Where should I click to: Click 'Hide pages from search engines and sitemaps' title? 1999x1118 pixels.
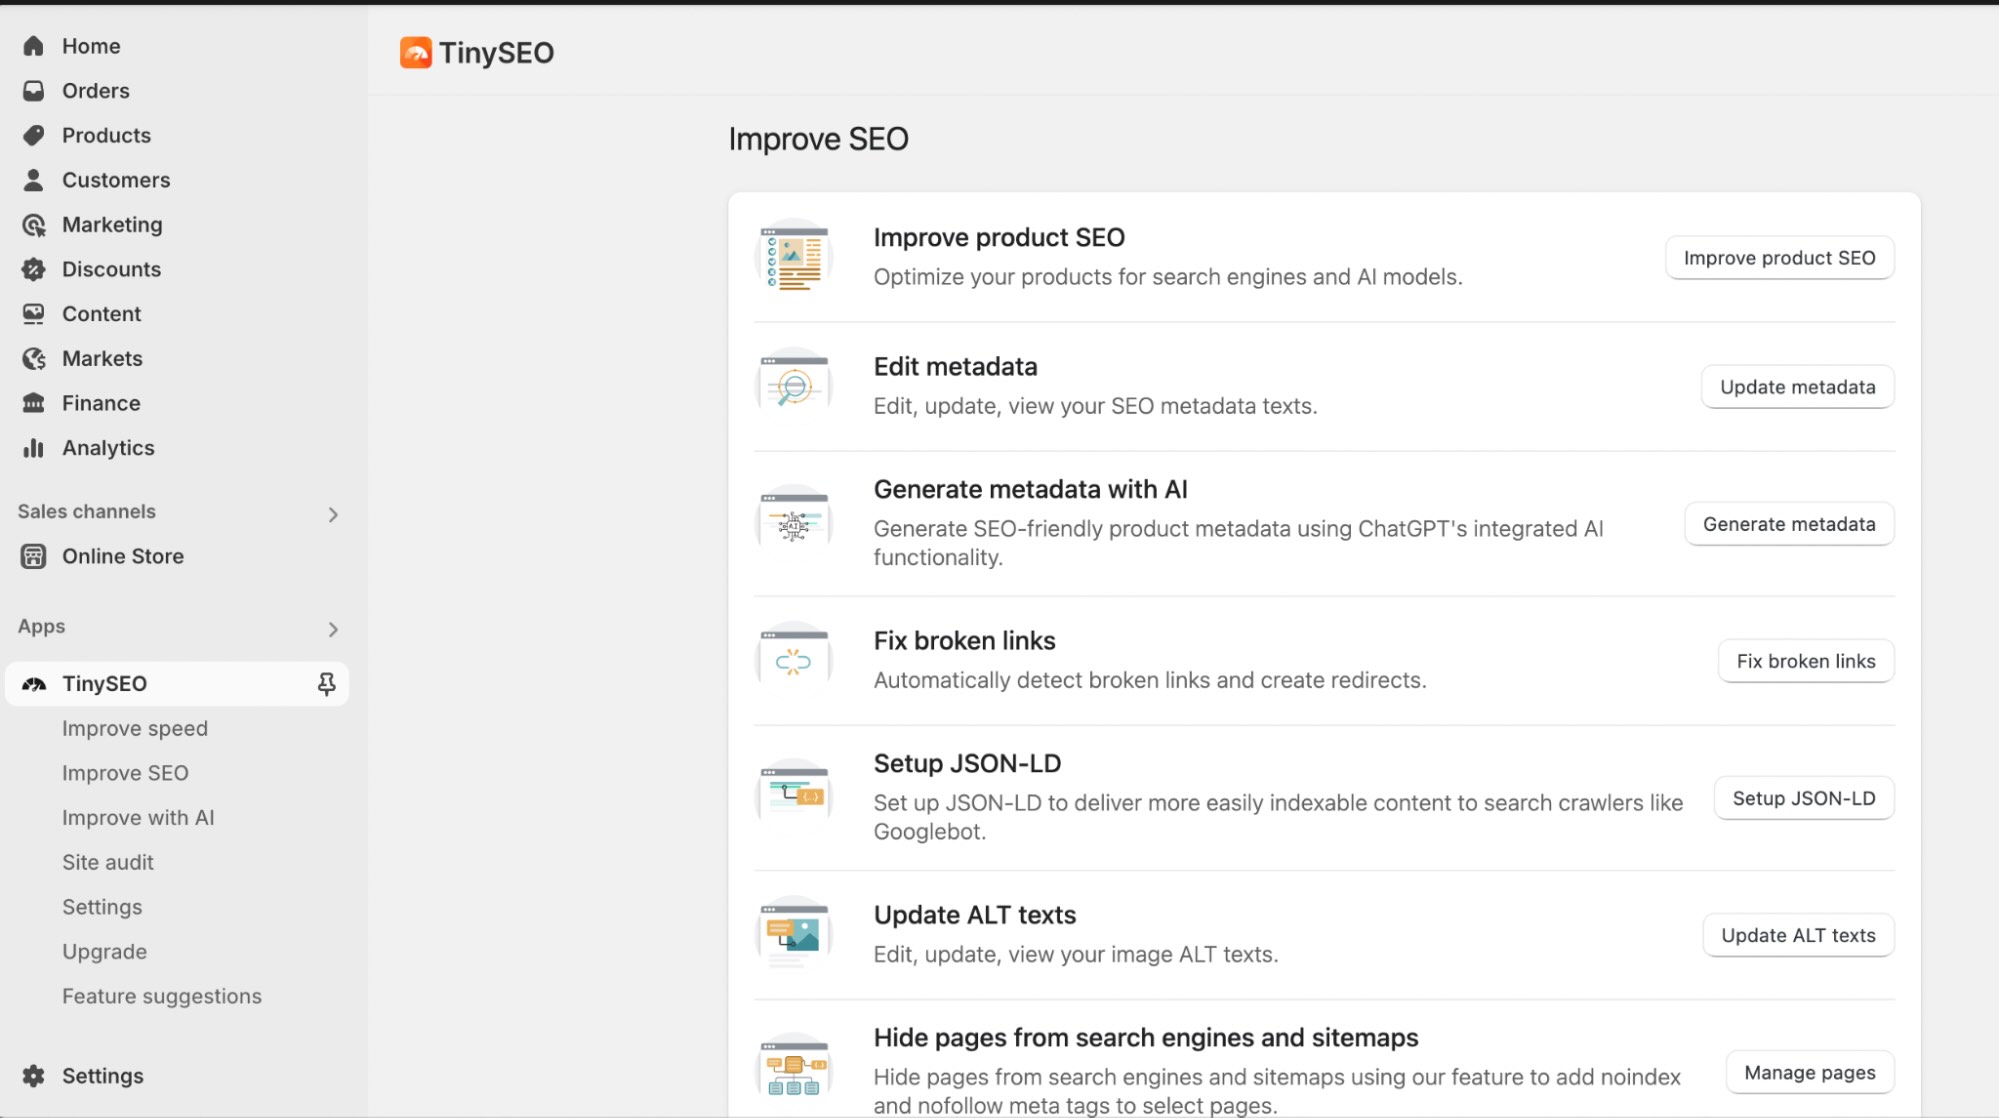tap(1146, 1038)
